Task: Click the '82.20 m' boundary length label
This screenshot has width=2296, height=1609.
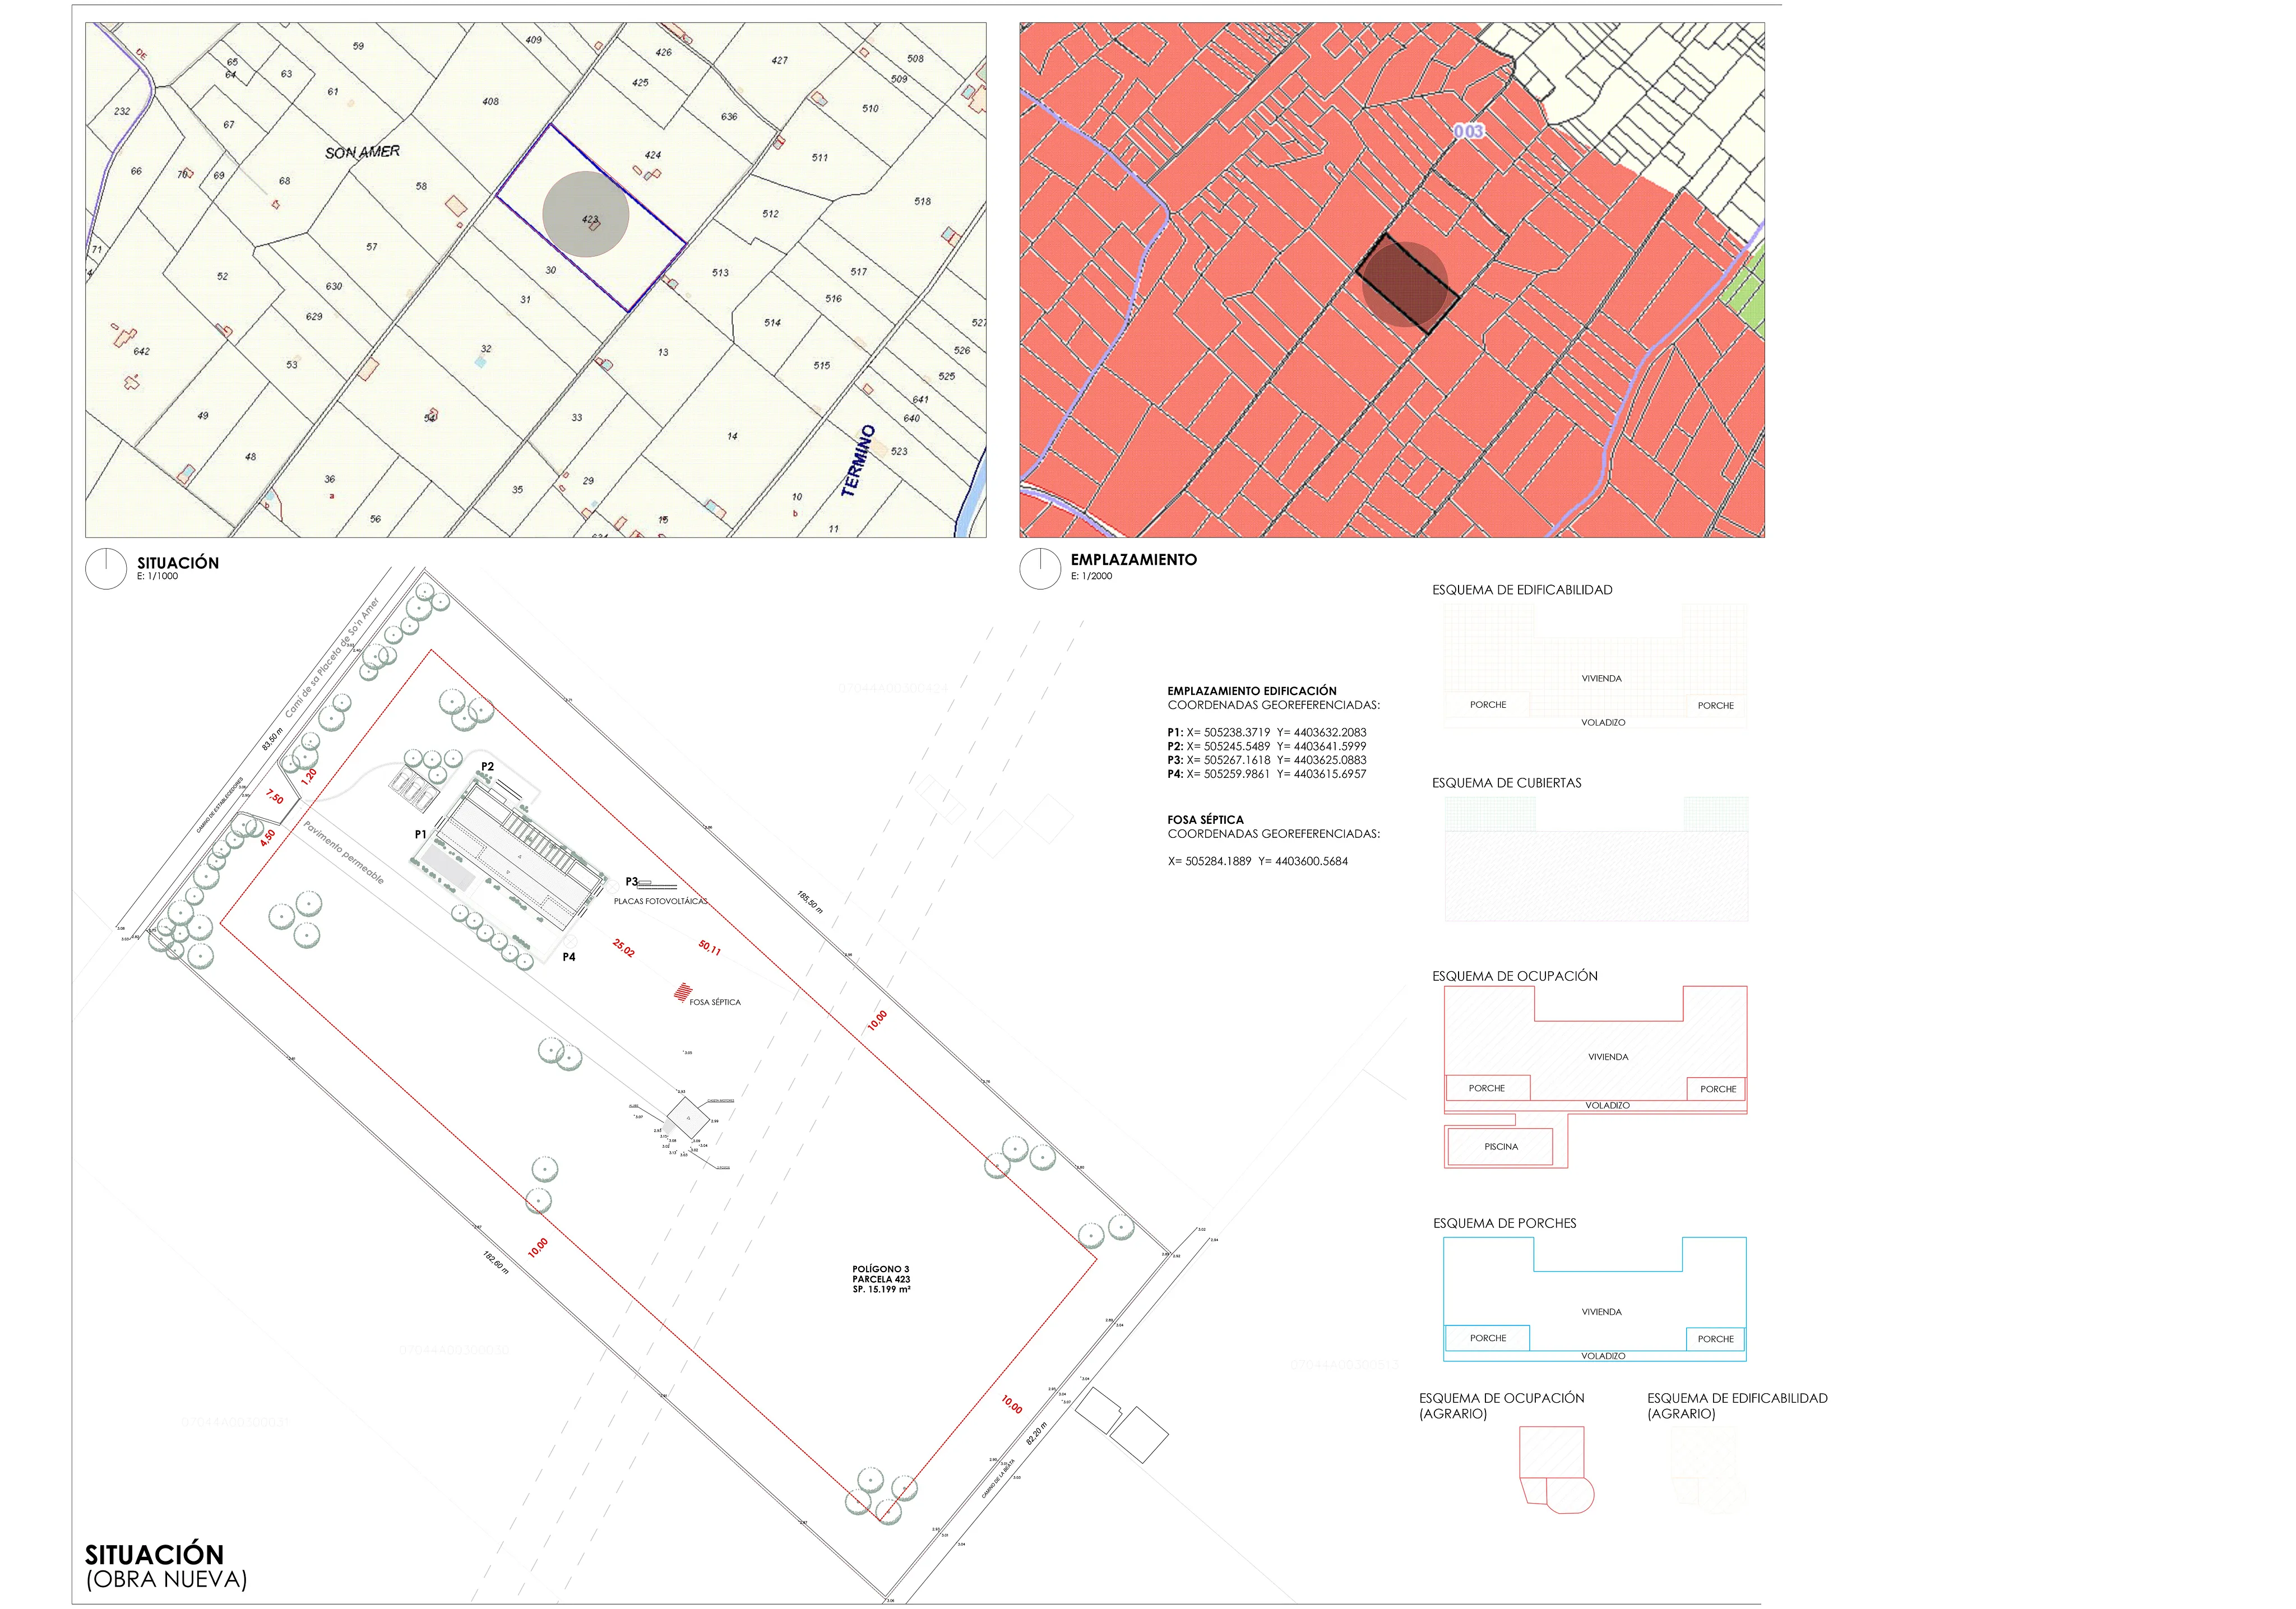Action: (x=1036, y=1433)
